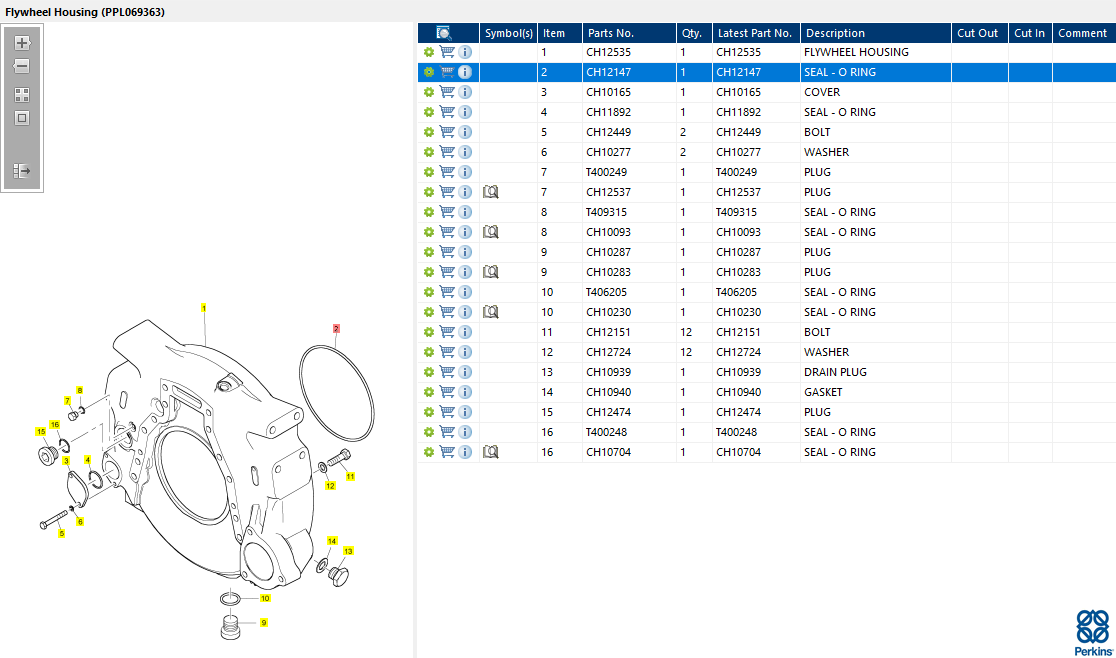Add T409315 Seal O Ring to the cart

[447, 212]
